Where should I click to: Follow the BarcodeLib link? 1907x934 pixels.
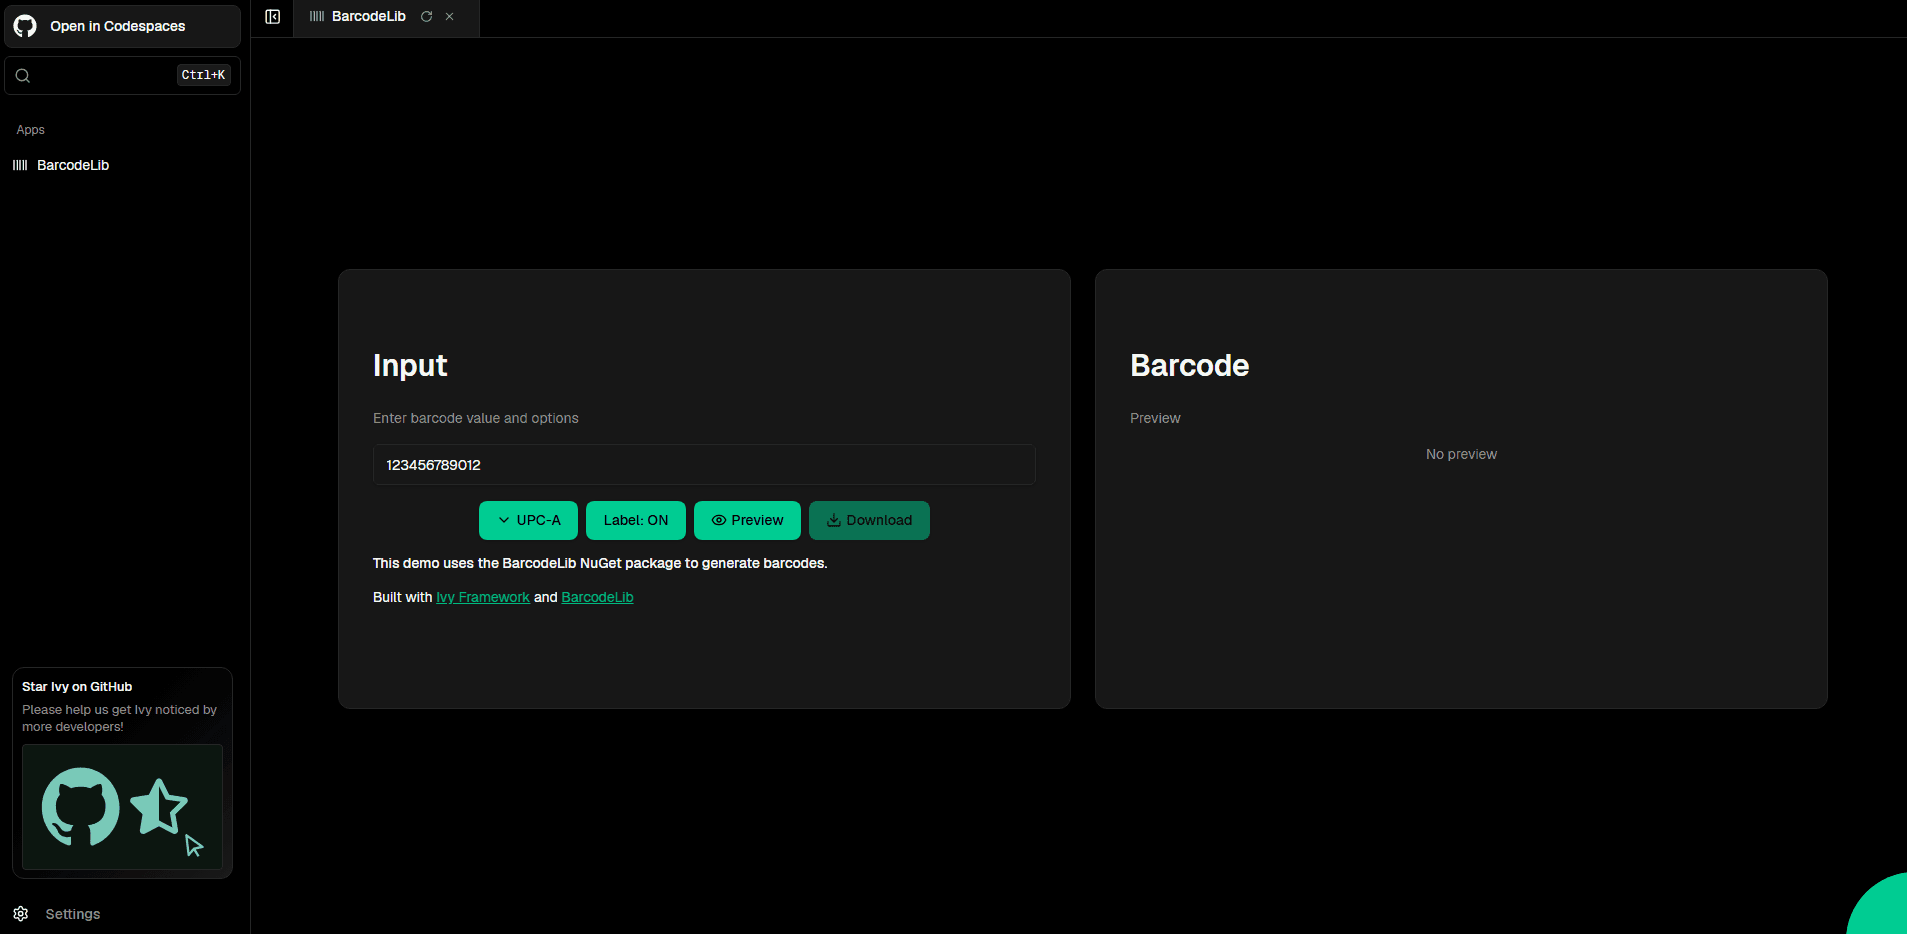click(x=597, y=597)
